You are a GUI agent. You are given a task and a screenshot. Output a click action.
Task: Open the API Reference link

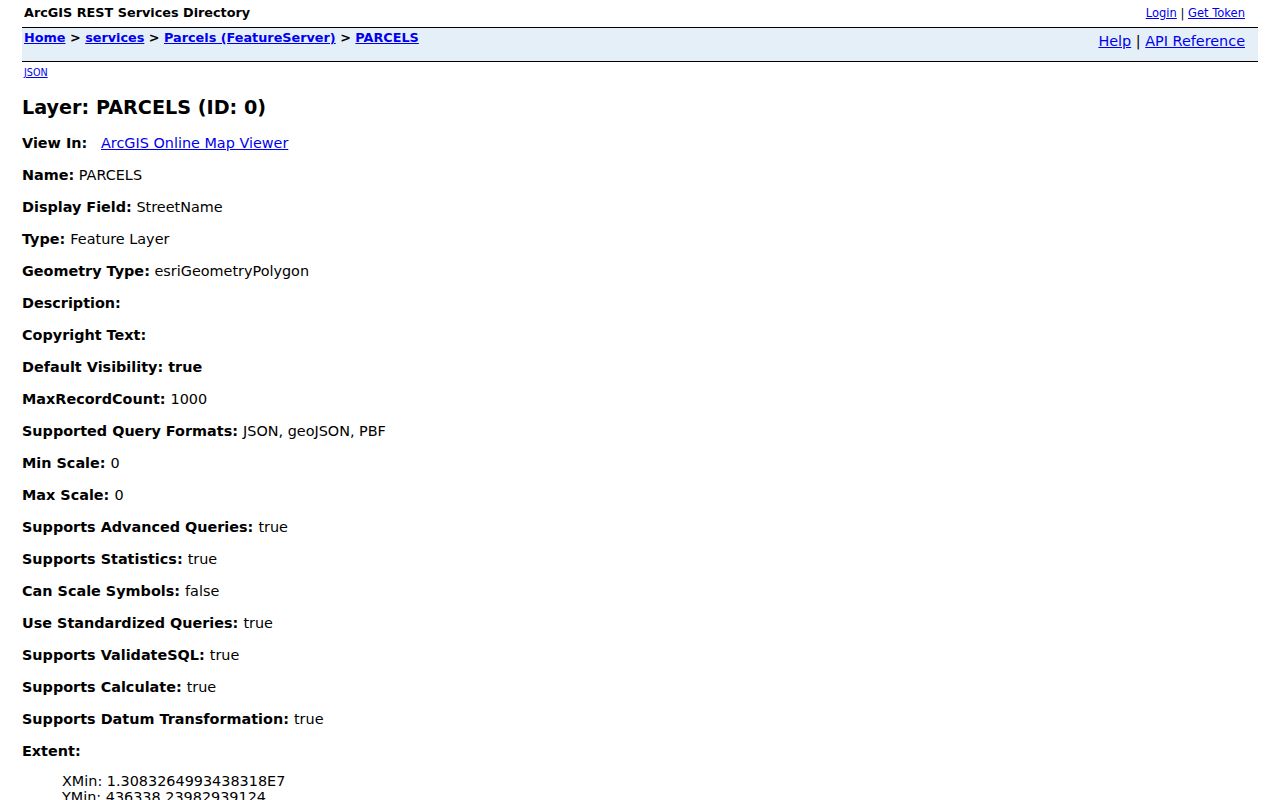1195,41
